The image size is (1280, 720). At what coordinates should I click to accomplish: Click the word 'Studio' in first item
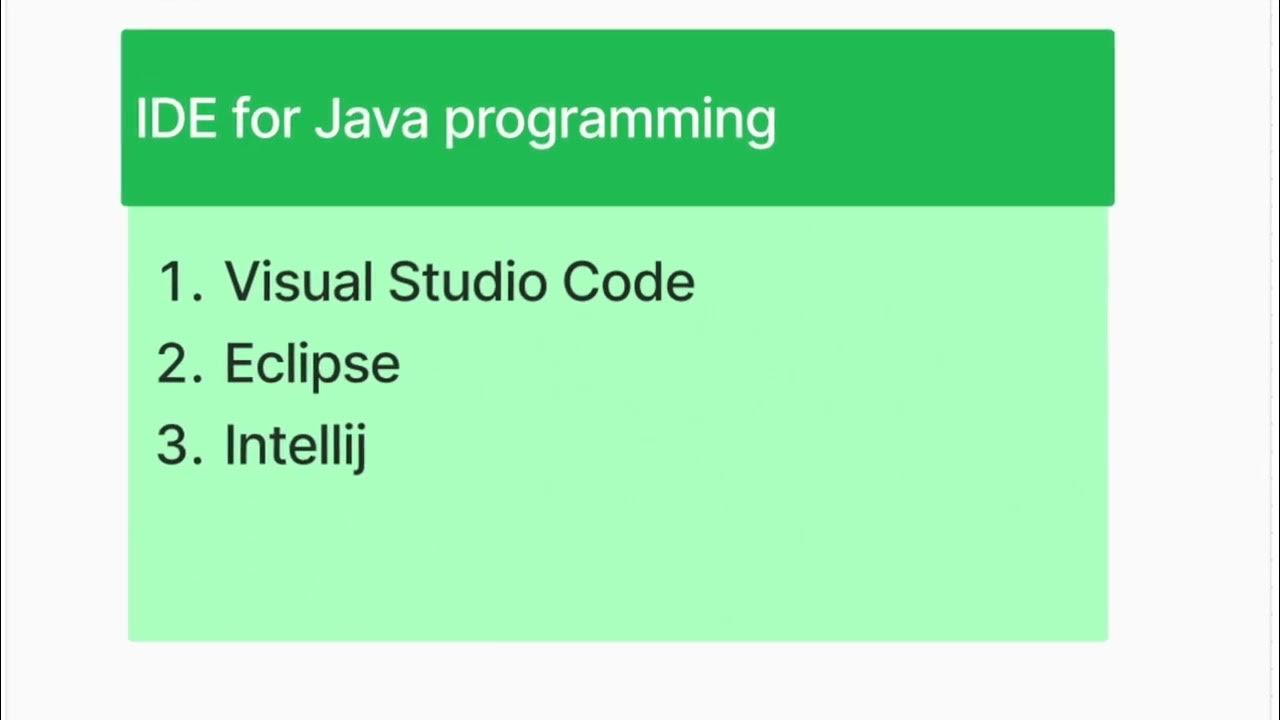point(468,281)
